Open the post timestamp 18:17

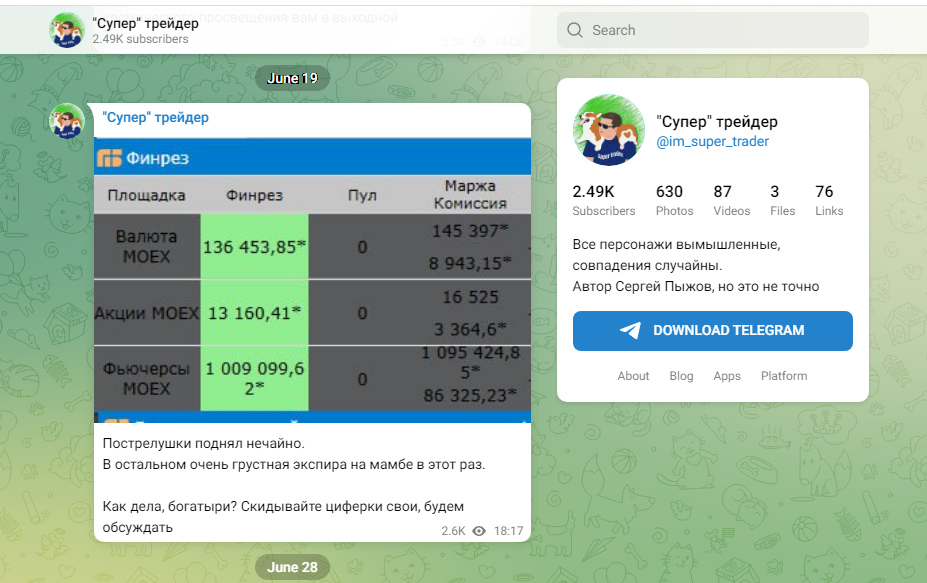pyautogui.click(x=508, y=531)
